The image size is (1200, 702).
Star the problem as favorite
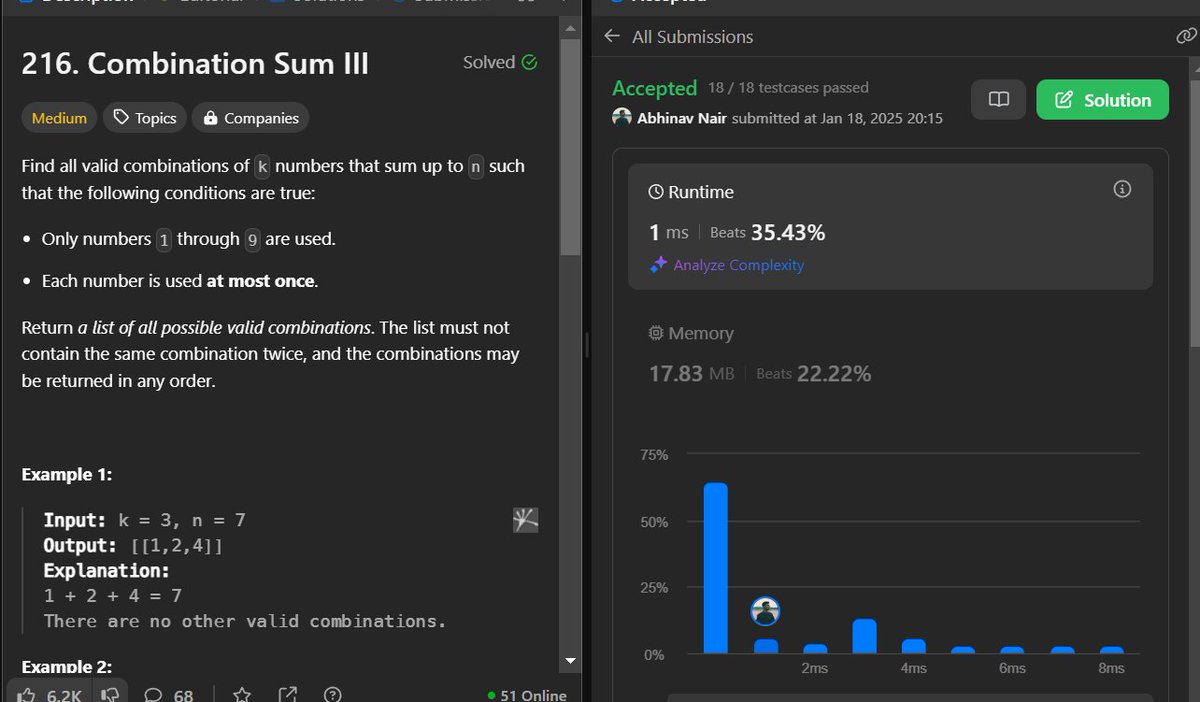point(241,694)
